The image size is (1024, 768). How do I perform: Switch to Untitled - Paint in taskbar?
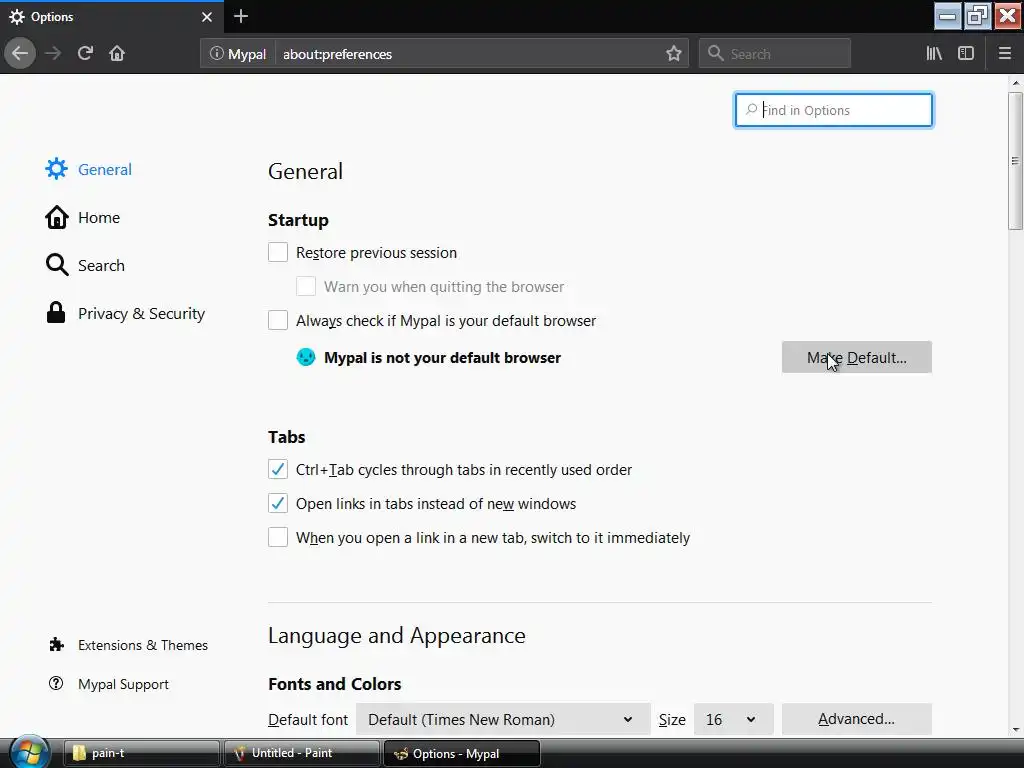[x=302, y=753]
